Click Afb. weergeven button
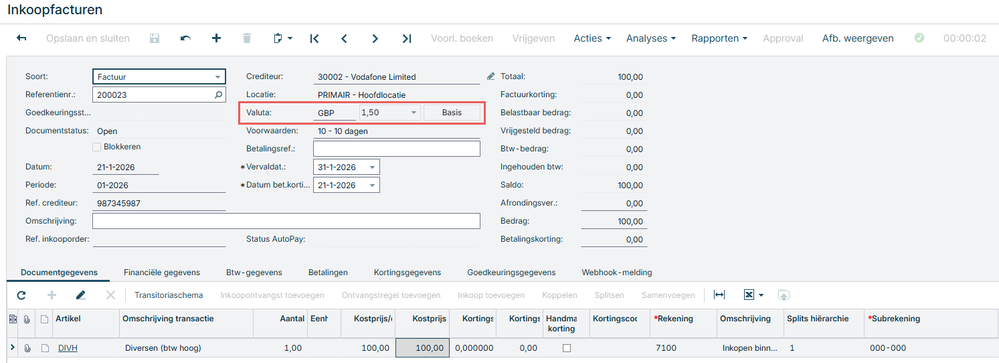This screenshot has width=999, height=363. [858, 38]
